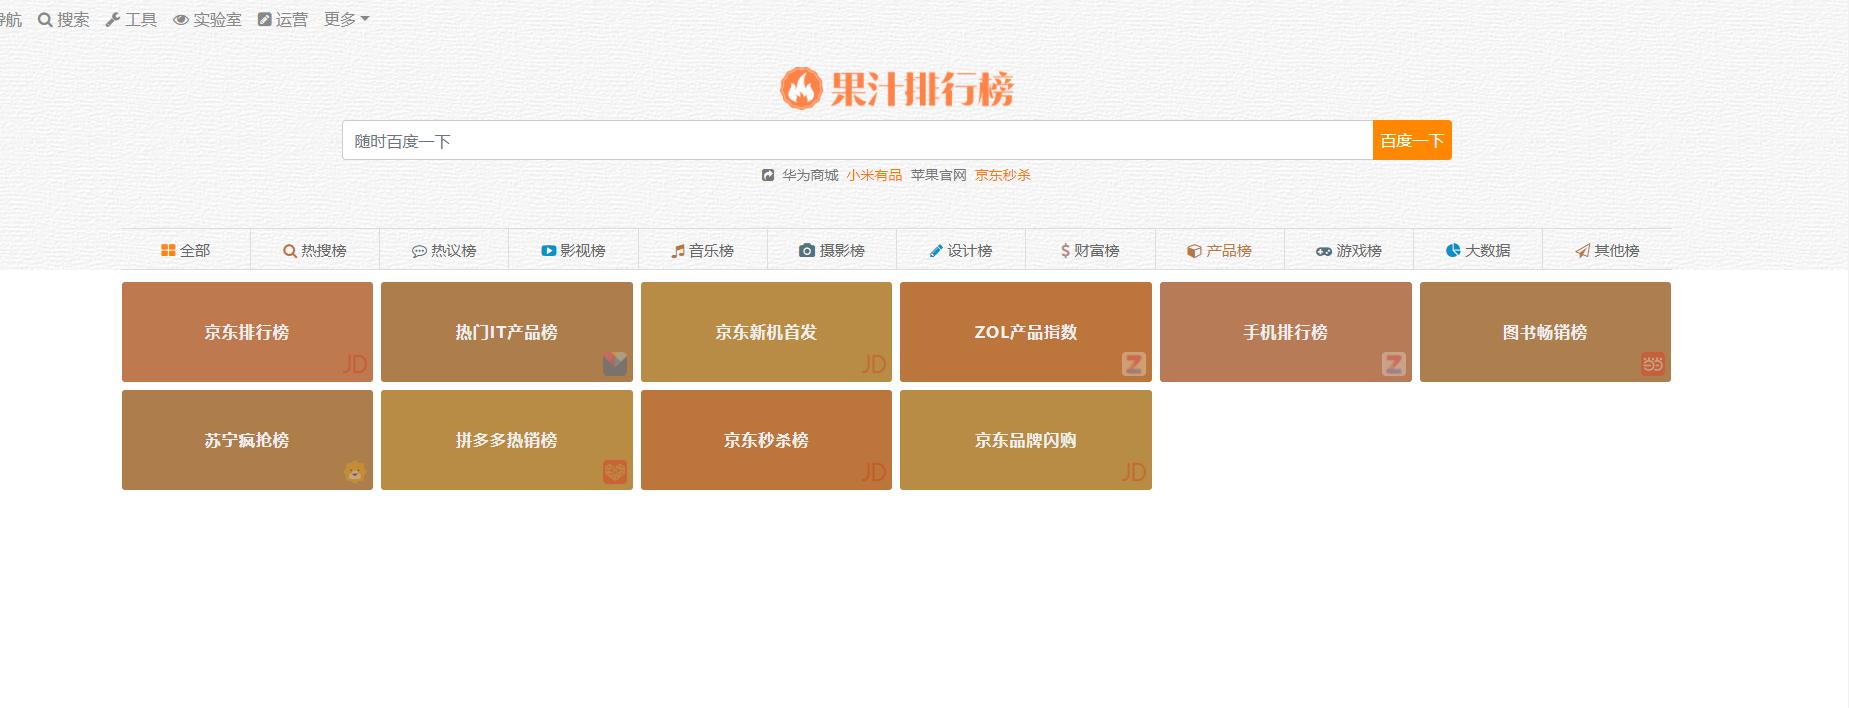Switch to the 热搜榜 tab
The height and width of the screenshot is (708, 1849).
coord(315,250)
